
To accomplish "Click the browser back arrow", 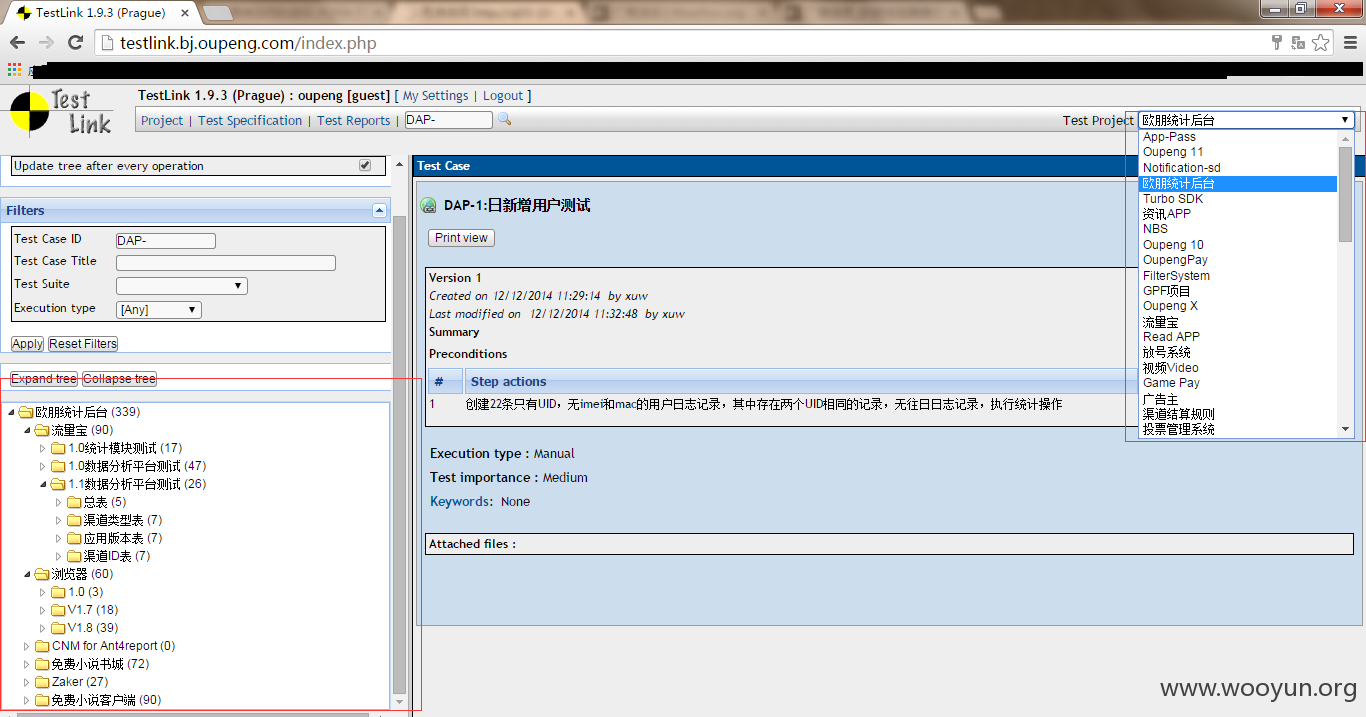I will click(17, 43).
